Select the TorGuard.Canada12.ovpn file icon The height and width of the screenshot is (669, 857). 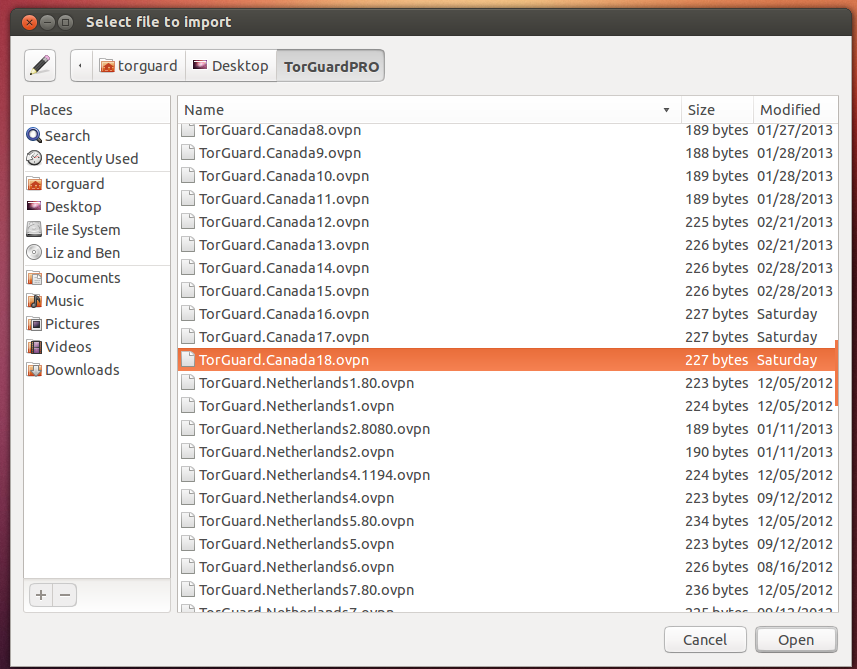pyautogui.click(x=188, y=221)
